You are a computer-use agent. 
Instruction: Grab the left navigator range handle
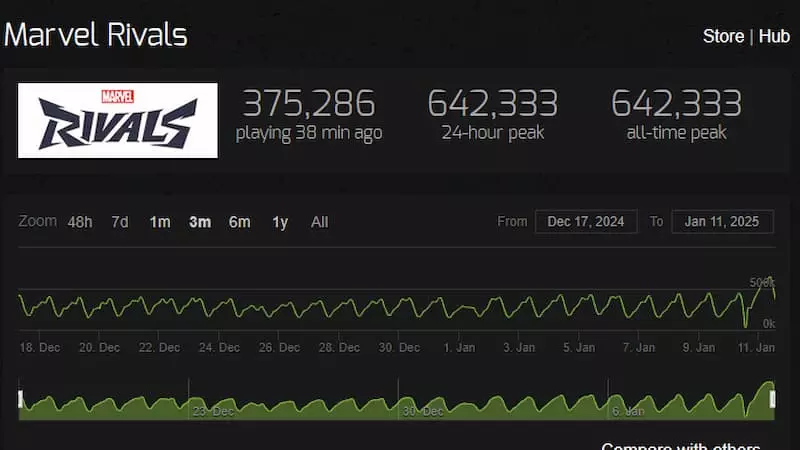(x=20, y=399)
